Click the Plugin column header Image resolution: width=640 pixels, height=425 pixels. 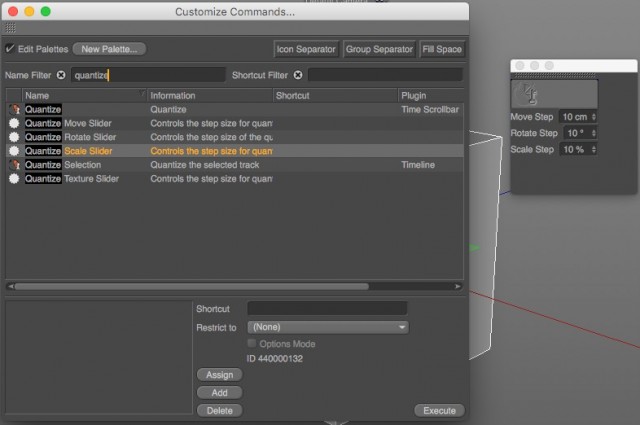431,96
